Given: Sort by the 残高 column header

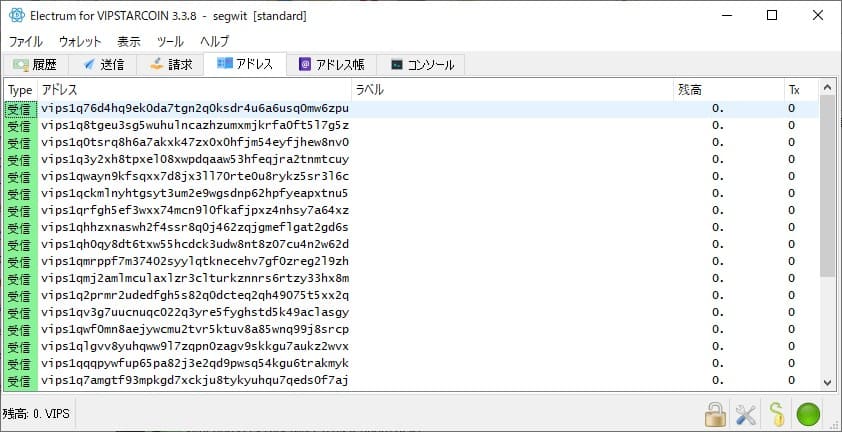Looking at the screenshot, I should 729,90.
